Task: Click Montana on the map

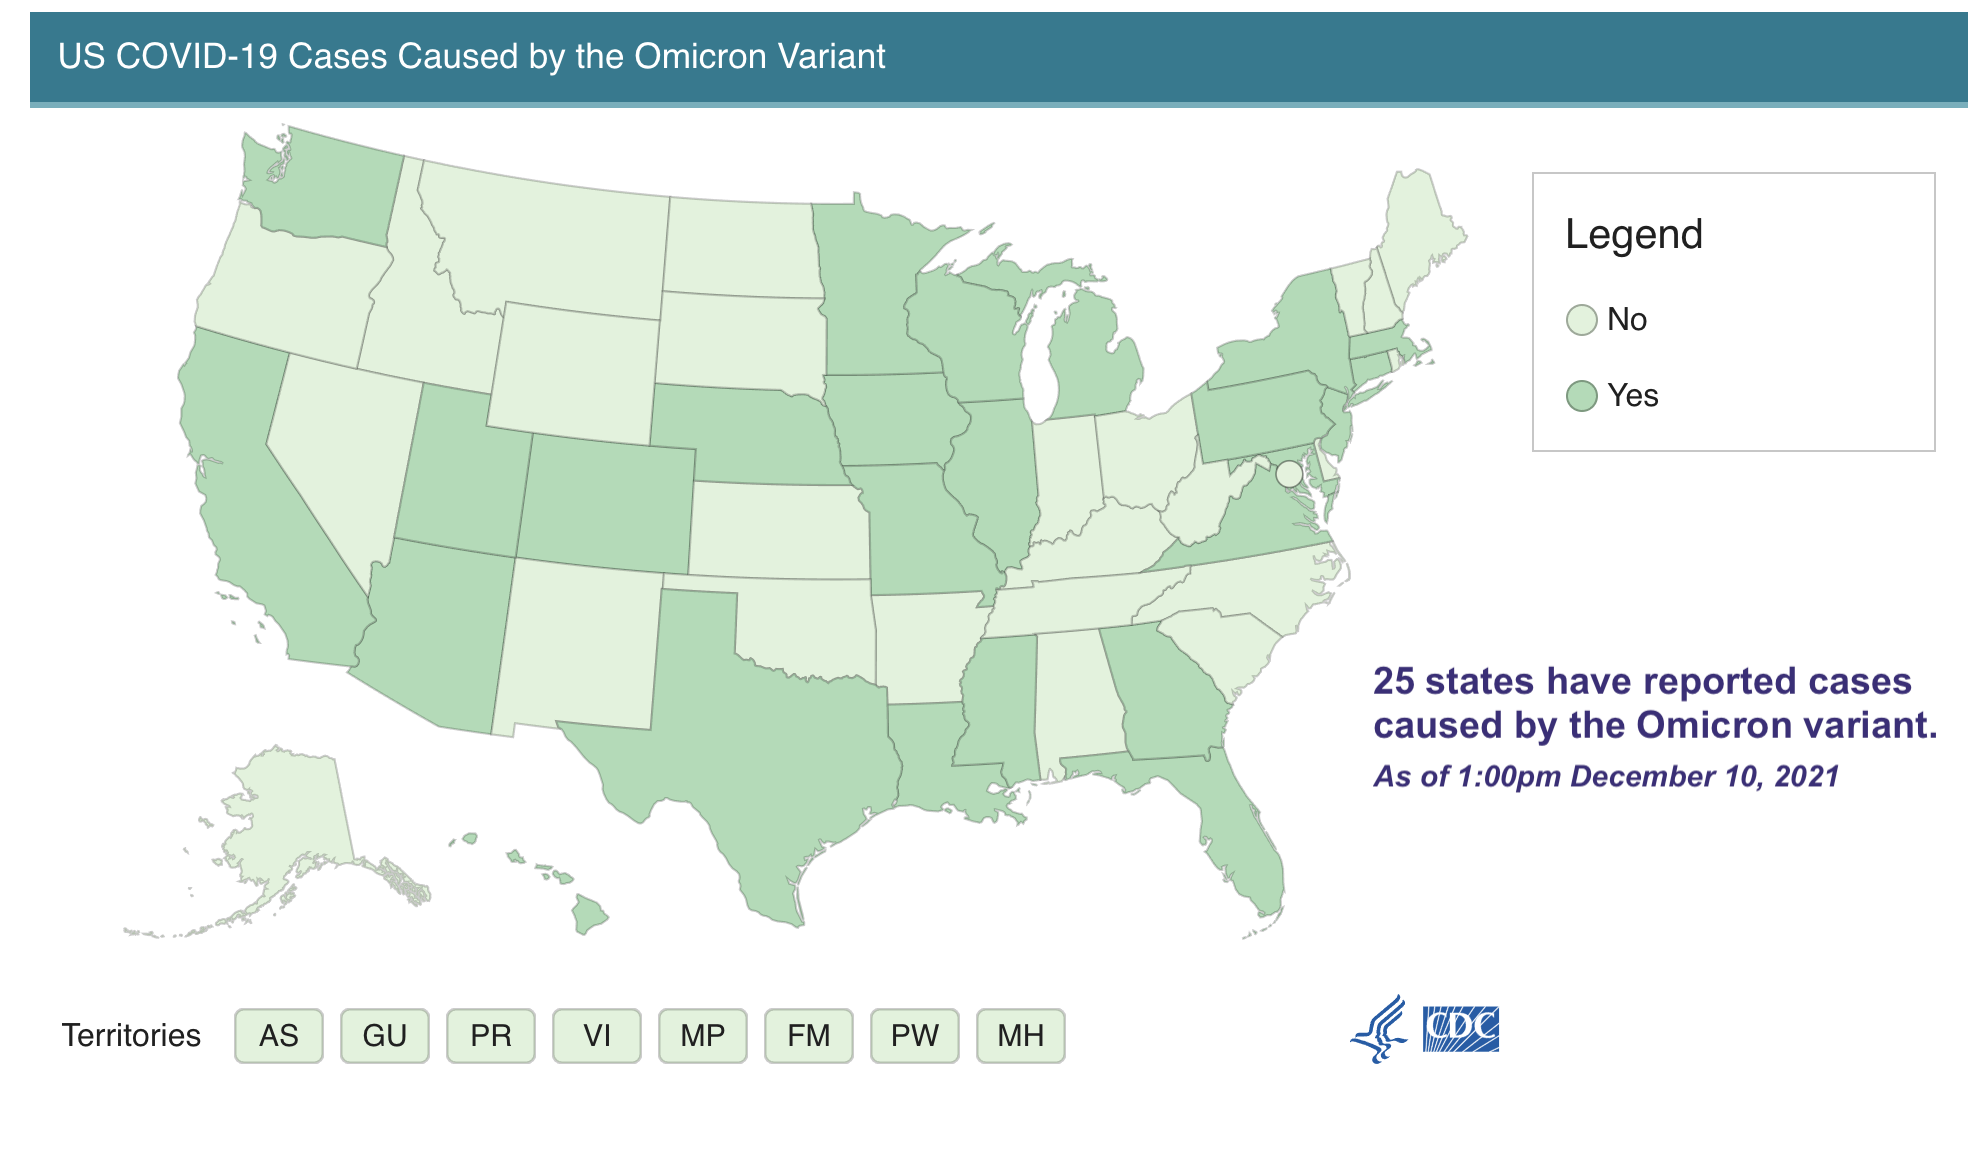Action: pyautogui.click(x=550, y=240)
